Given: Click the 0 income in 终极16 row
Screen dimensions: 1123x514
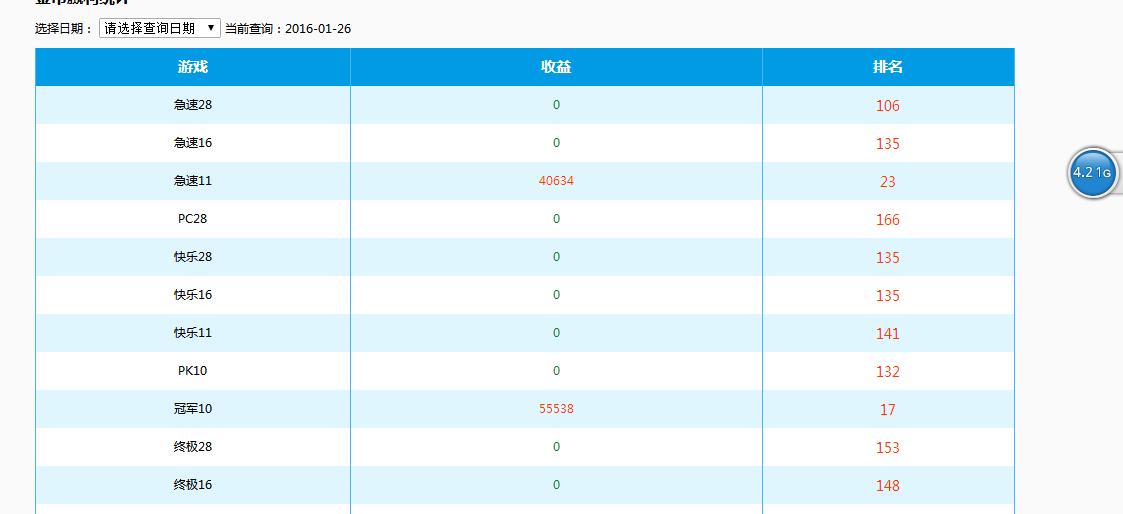Looking at the screenshot, I should click(556, 485).
